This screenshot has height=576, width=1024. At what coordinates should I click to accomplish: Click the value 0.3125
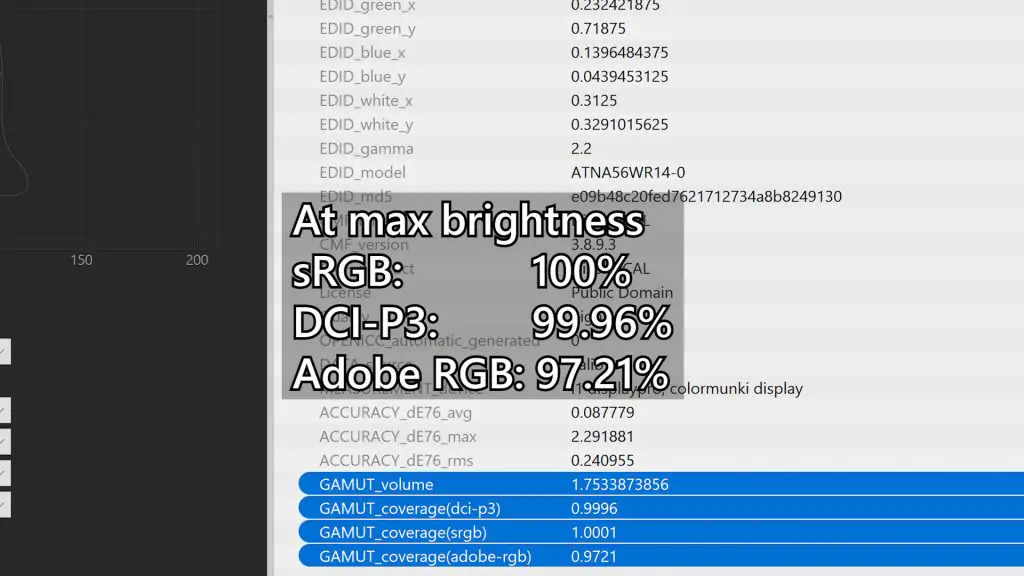pos(594,101)
